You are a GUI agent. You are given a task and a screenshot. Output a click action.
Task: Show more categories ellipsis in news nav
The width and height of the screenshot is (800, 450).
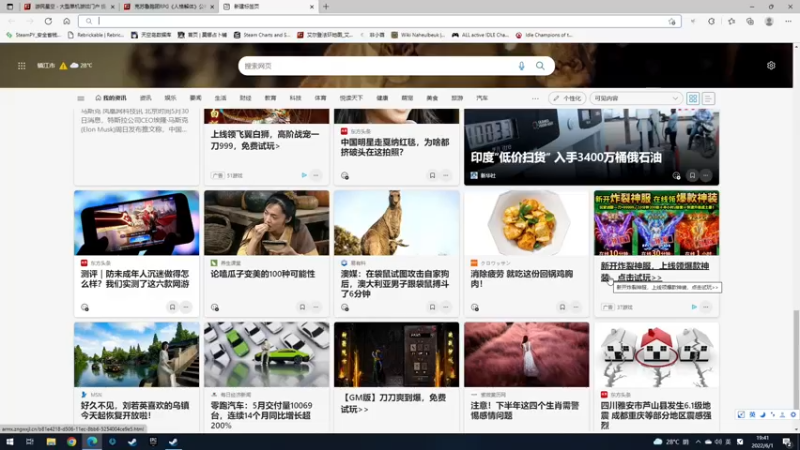click(x=535, y=98)
